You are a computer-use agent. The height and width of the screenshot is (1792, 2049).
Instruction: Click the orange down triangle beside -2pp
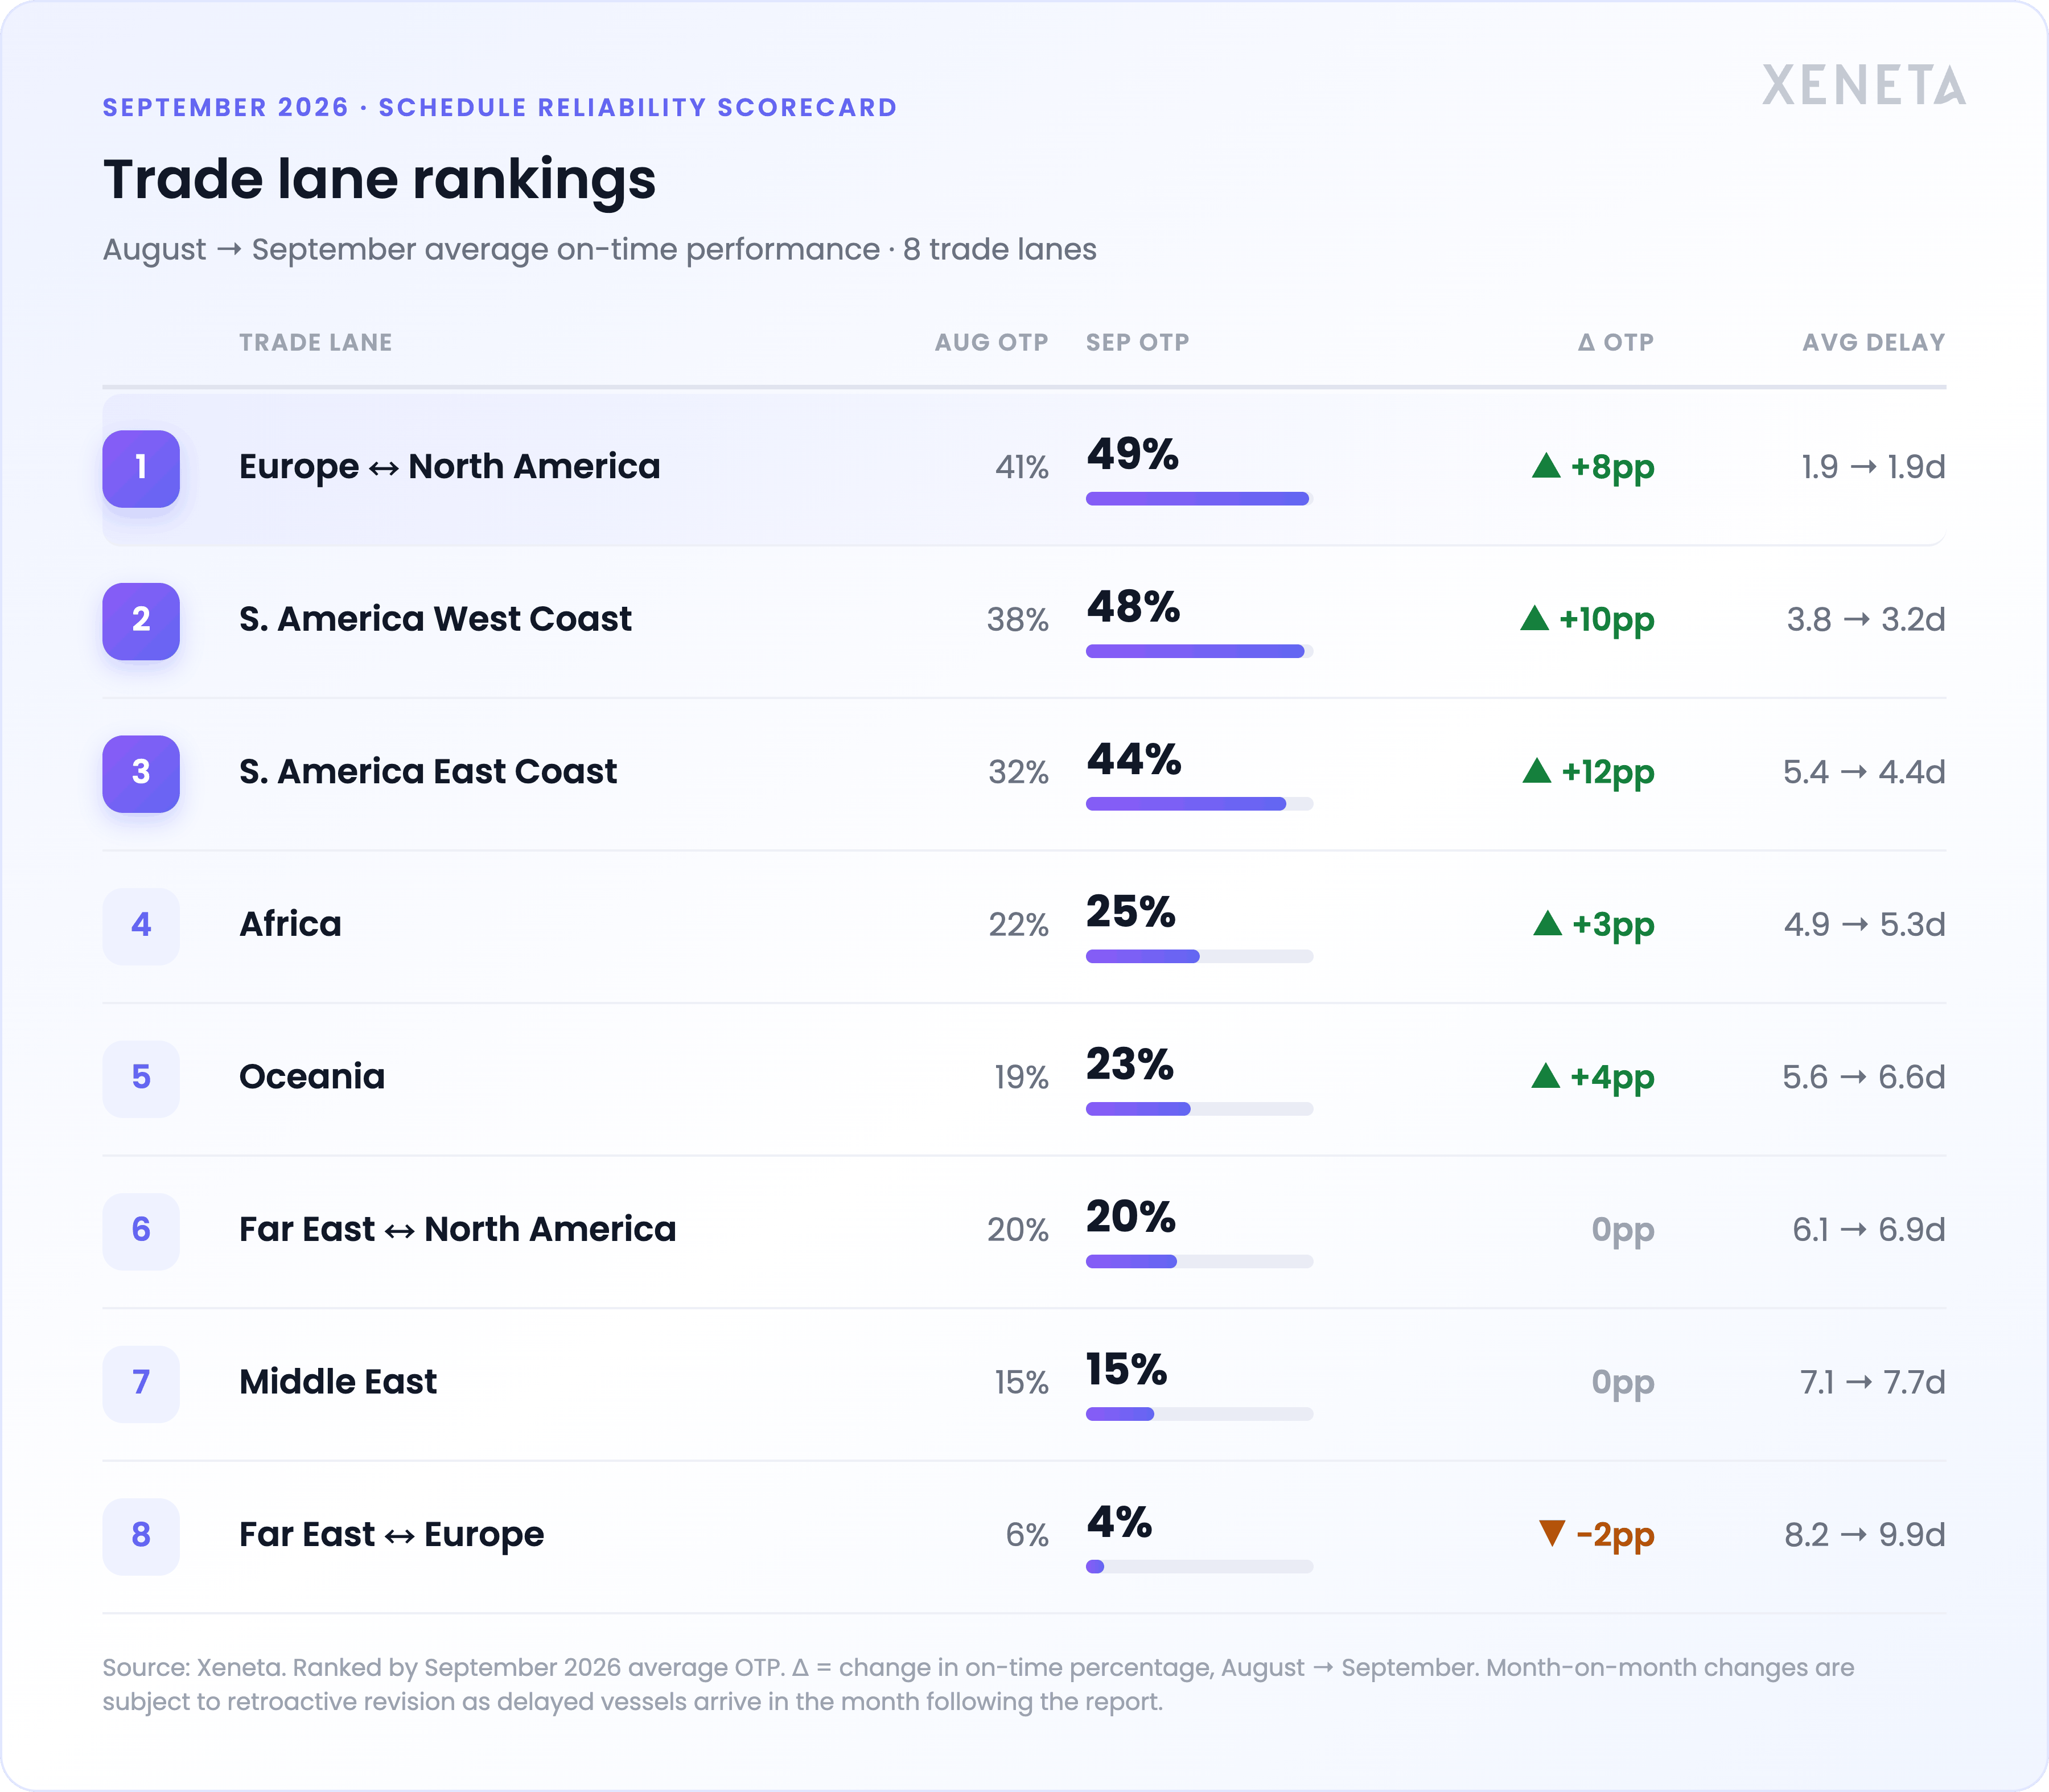tap(1552, 1532)
